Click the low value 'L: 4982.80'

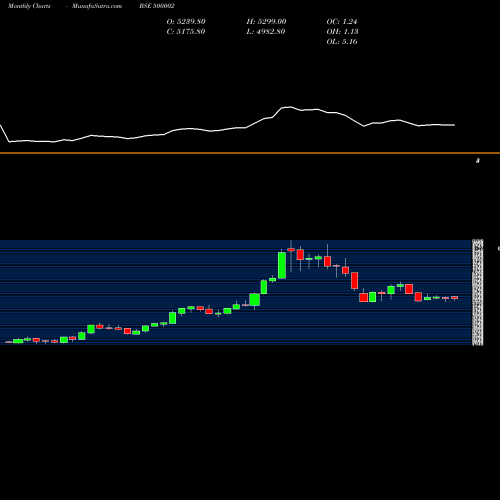(266, 31)
